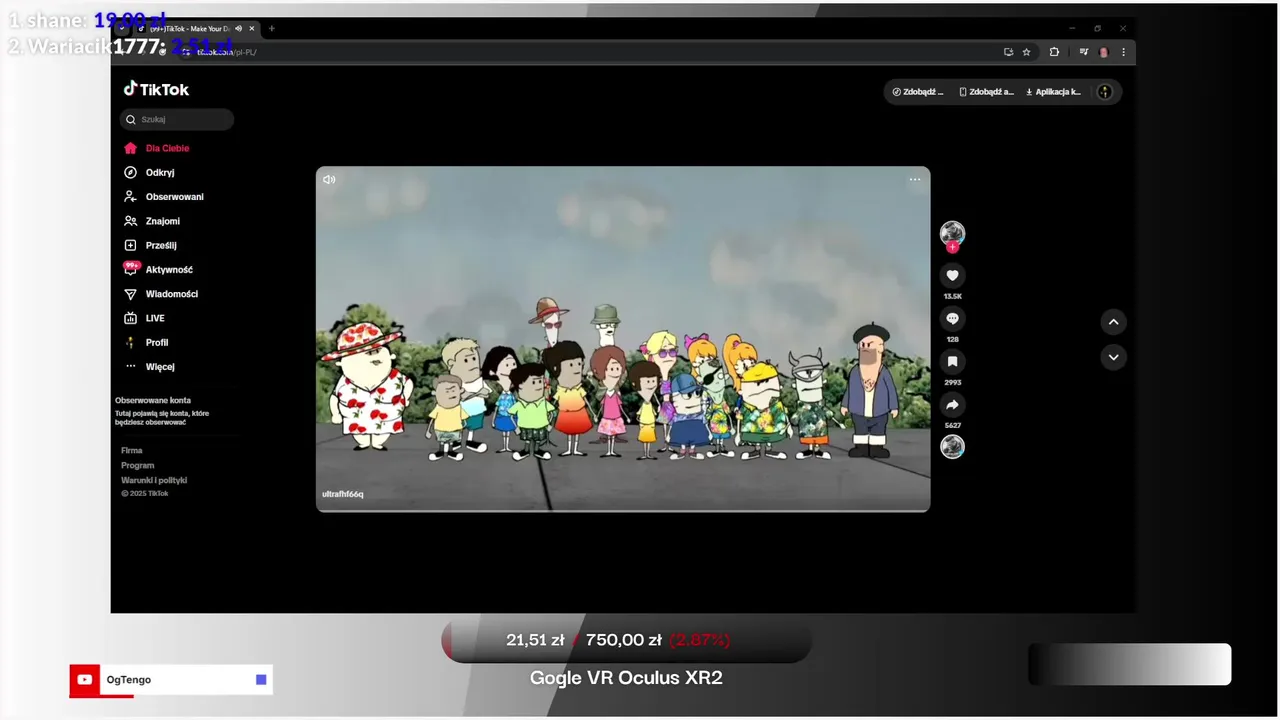The width and height of the screenshot is (1280, 720).
Task: Click the Odkryj compass icon
Action: tap(130, 172)
